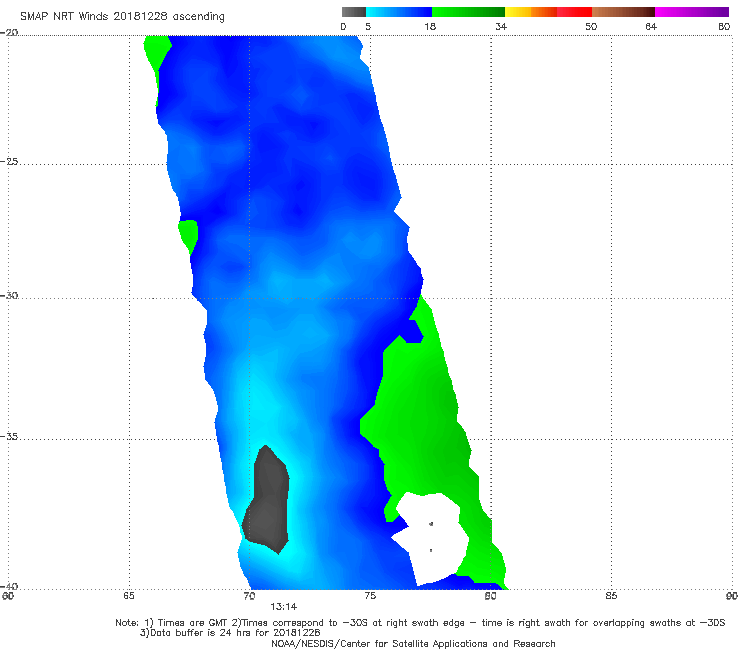Image resolution: width=740 pixels, height=650 pixels.
Task: Click the note line starting 'Note: 1) Times are GMT'
Action: coord(420,623)
